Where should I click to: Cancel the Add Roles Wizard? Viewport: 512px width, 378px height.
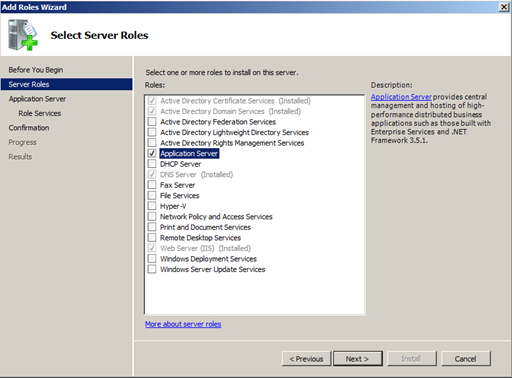466,359
